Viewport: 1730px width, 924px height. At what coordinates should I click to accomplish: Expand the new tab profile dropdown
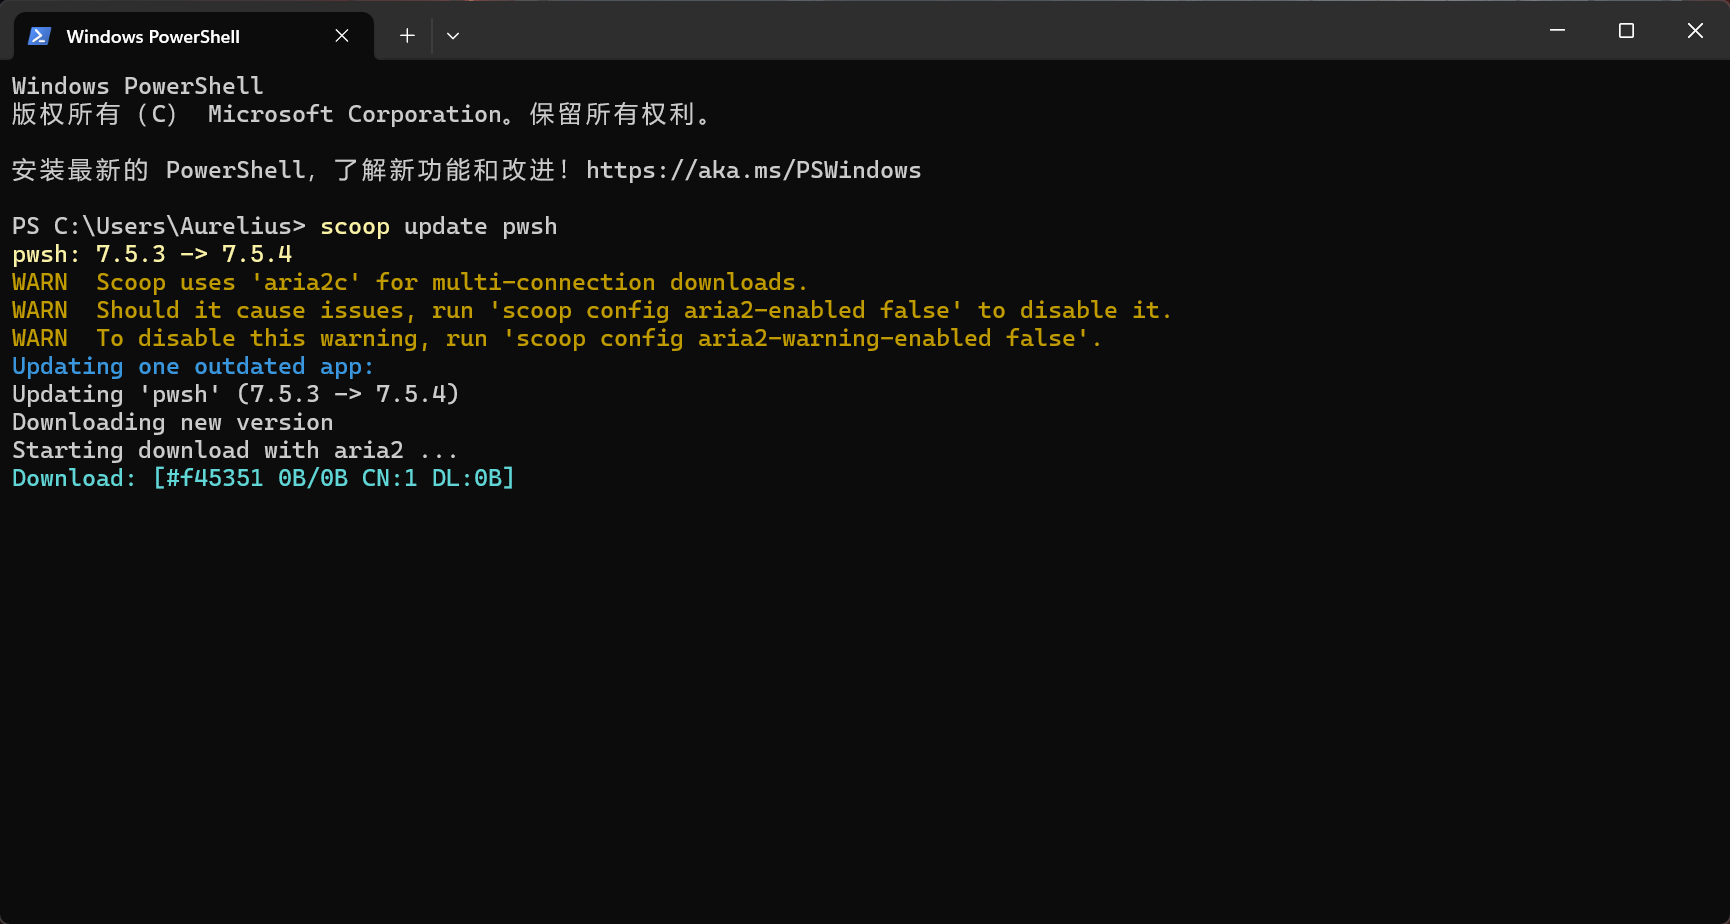[x=453, y=36]
